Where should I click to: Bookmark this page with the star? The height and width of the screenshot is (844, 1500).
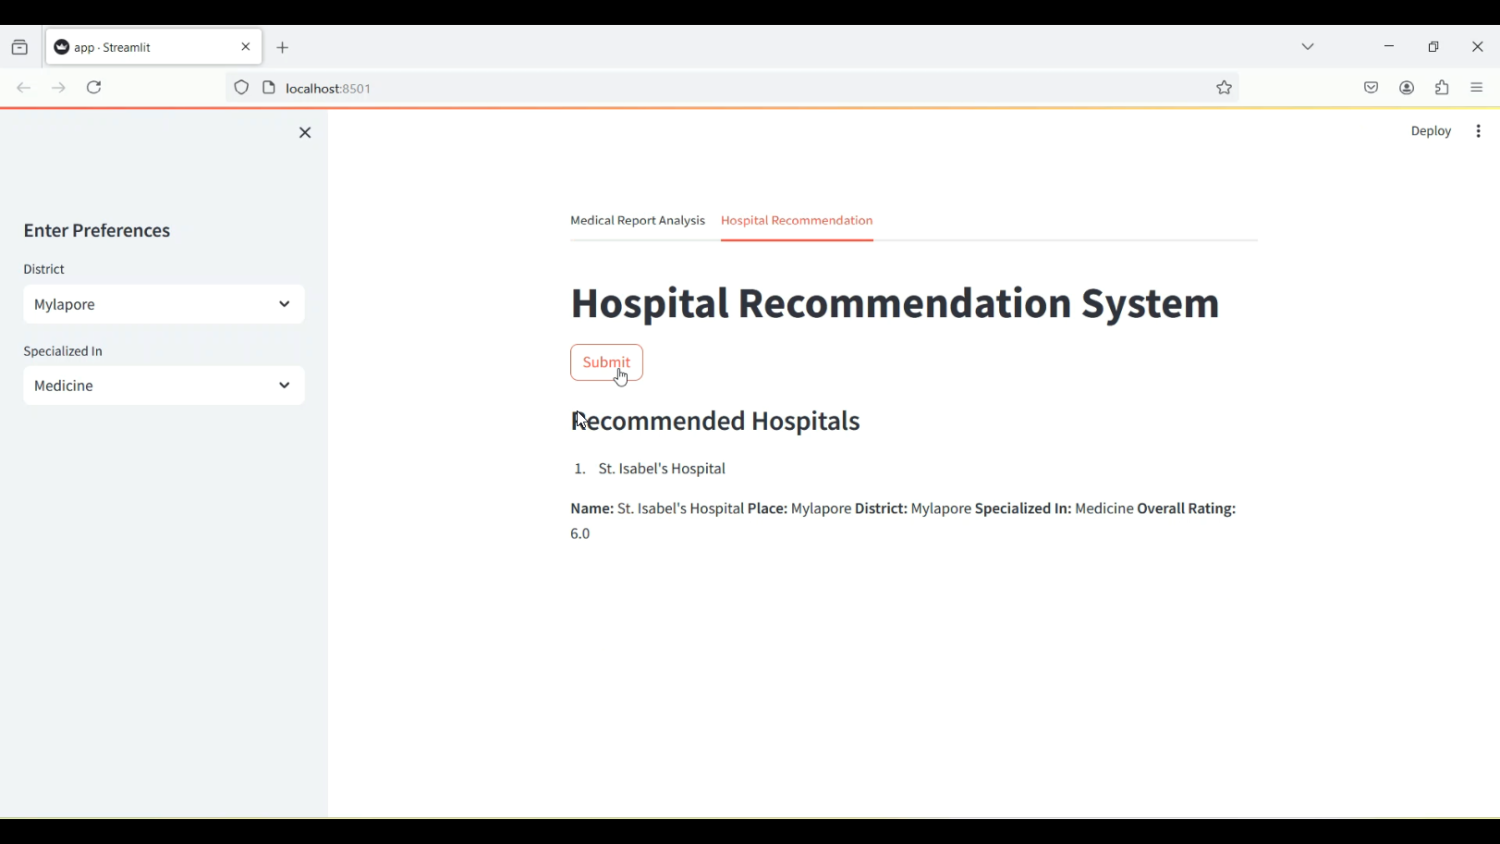tap(1224, 88)
